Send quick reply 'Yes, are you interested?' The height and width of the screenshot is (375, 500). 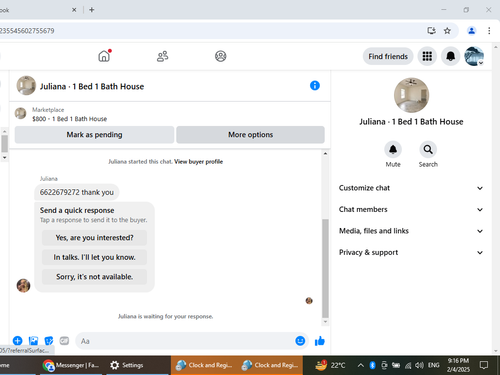[x=94, y=238]
